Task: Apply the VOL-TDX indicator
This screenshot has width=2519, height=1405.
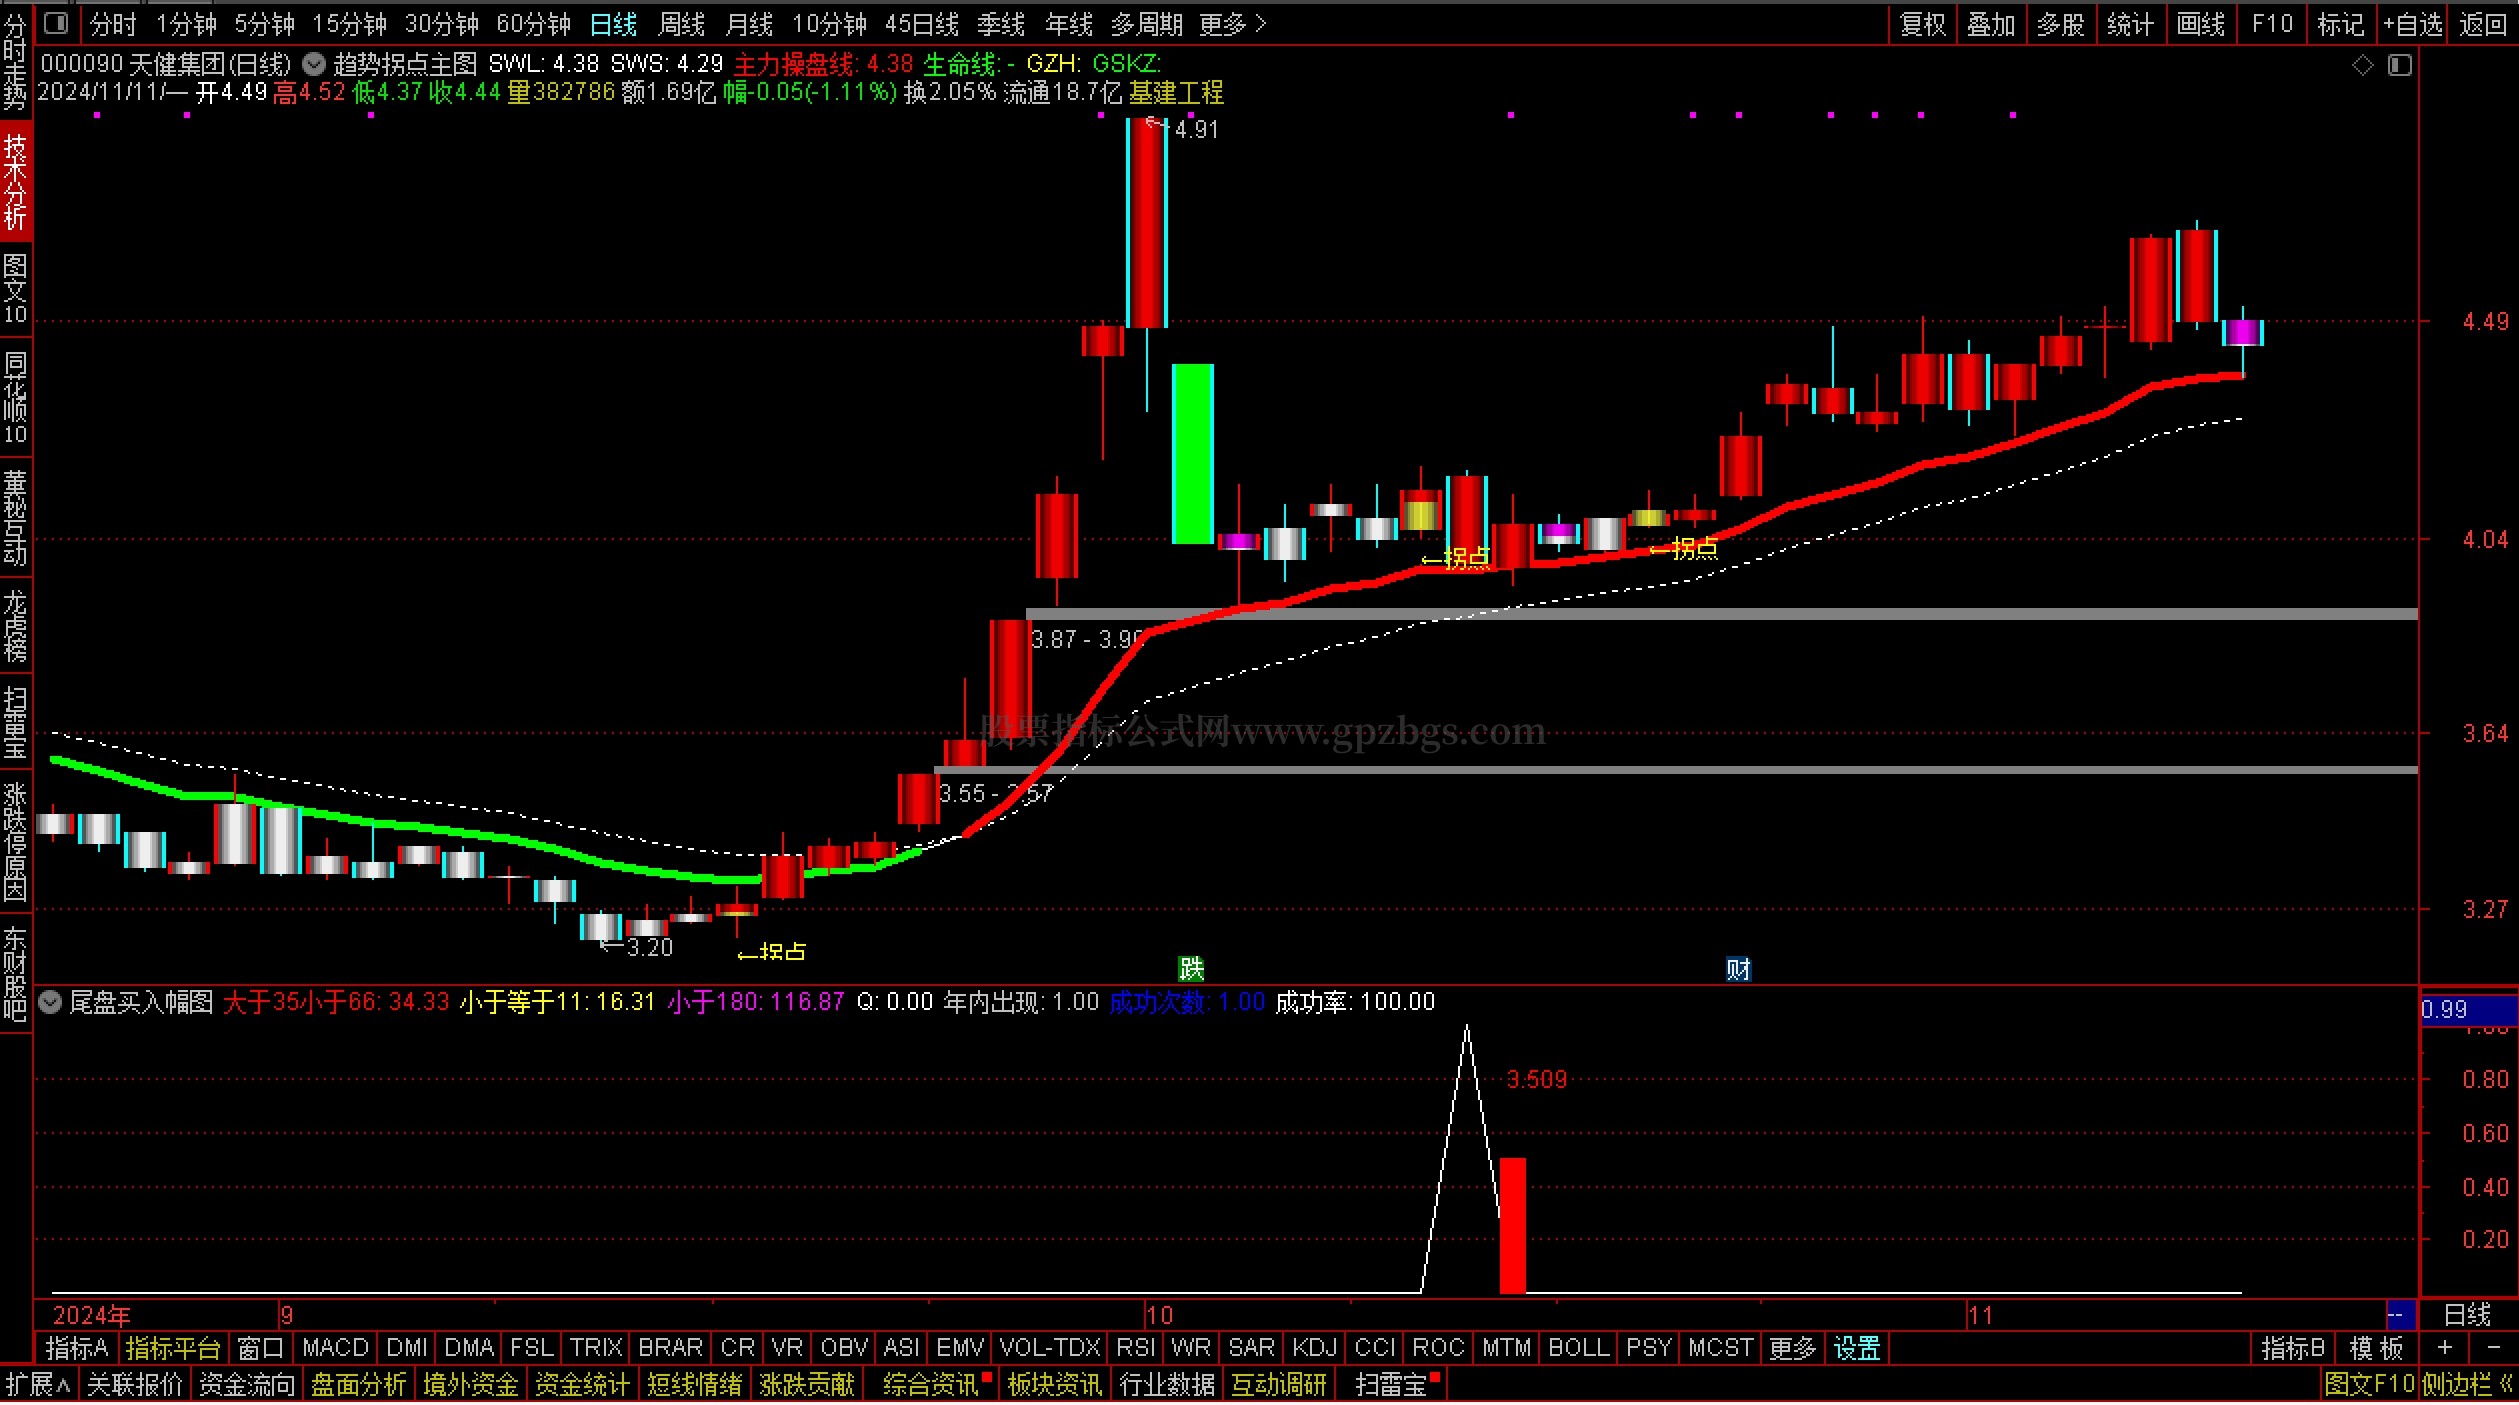Action: [x=1050, y=1348]
